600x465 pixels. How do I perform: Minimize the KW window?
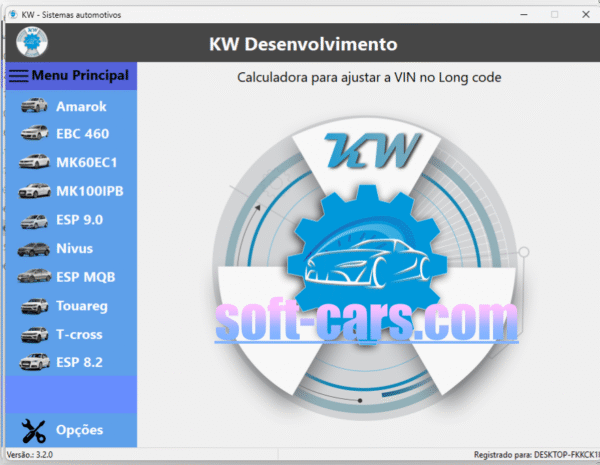[524, 15]
